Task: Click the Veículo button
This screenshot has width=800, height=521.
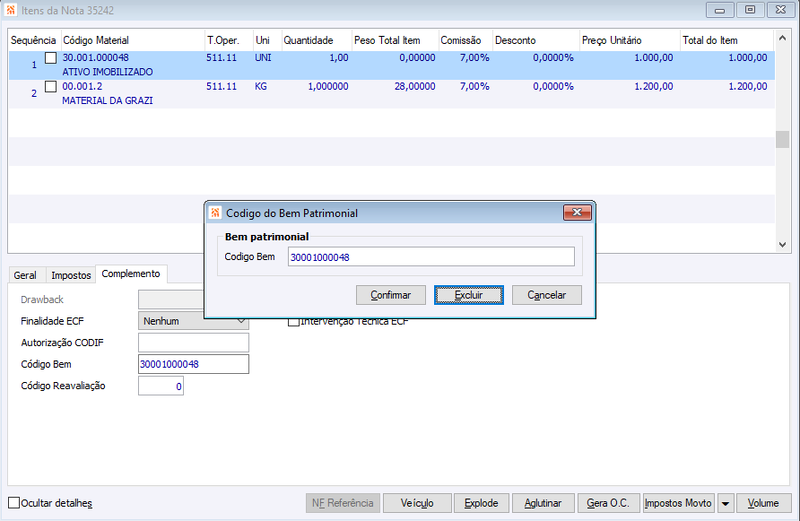Action: (417, 503)
